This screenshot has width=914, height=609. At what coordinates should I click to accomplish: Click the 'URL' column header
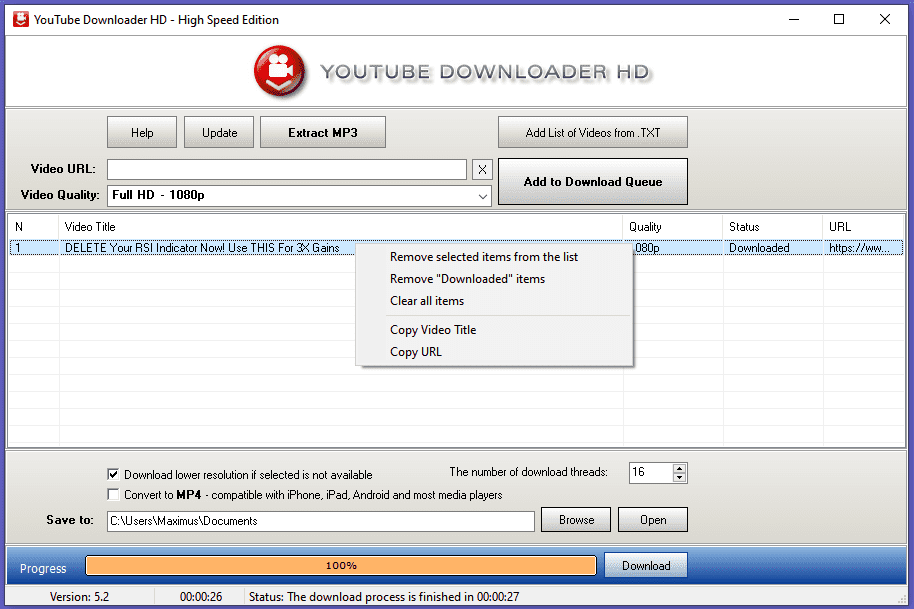tap(864, 227)
